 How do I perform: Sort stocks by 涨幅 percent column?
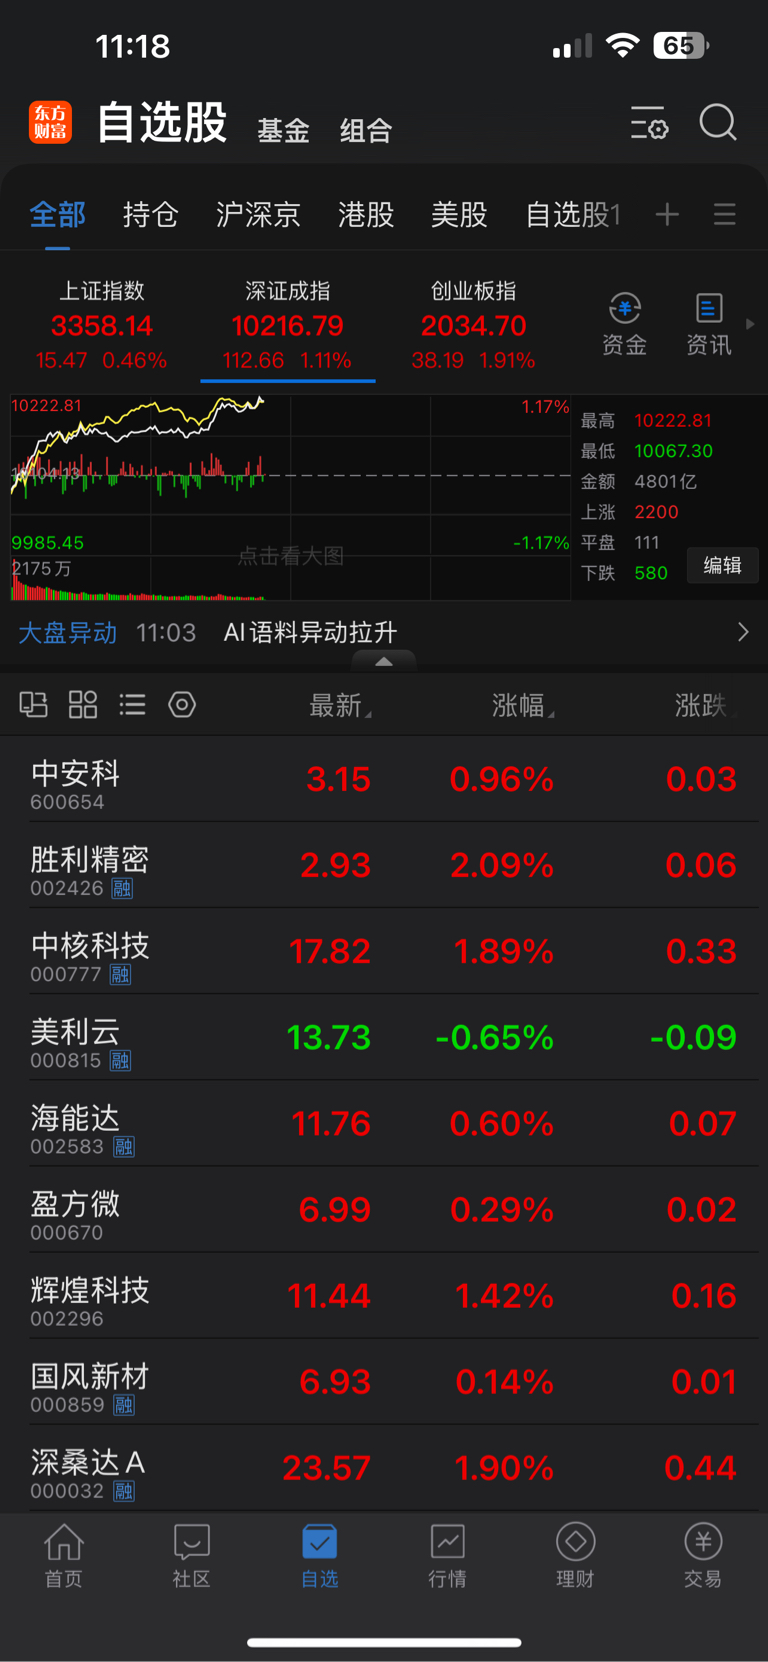(x=523, y=706)
